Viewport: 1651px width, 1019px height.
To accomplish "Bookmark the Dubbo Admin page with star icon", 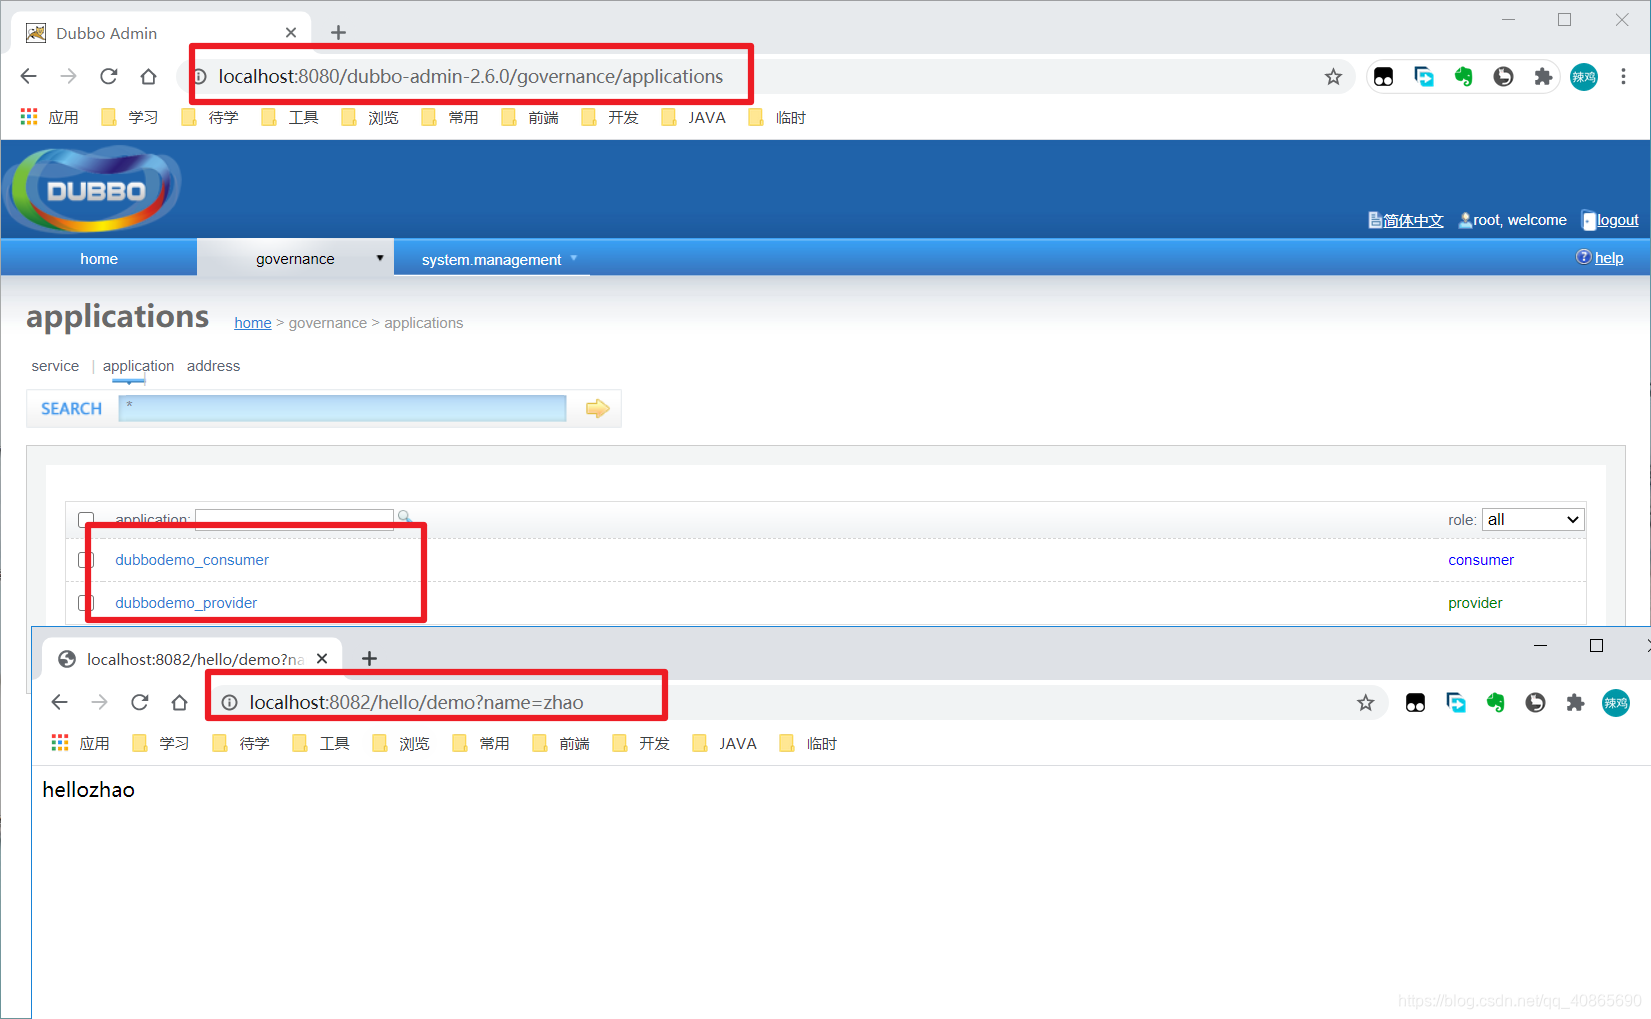I will (x=1333, y=77).
